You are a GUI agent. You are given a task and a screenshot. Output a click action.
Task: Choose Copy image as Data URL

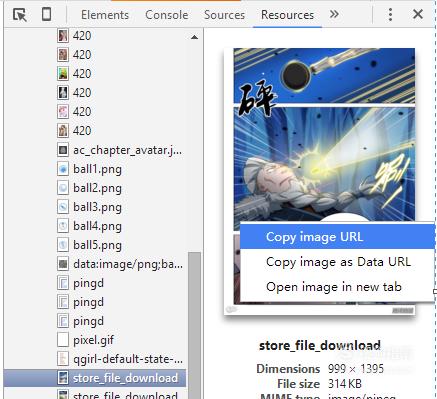(x=337, y=262)
